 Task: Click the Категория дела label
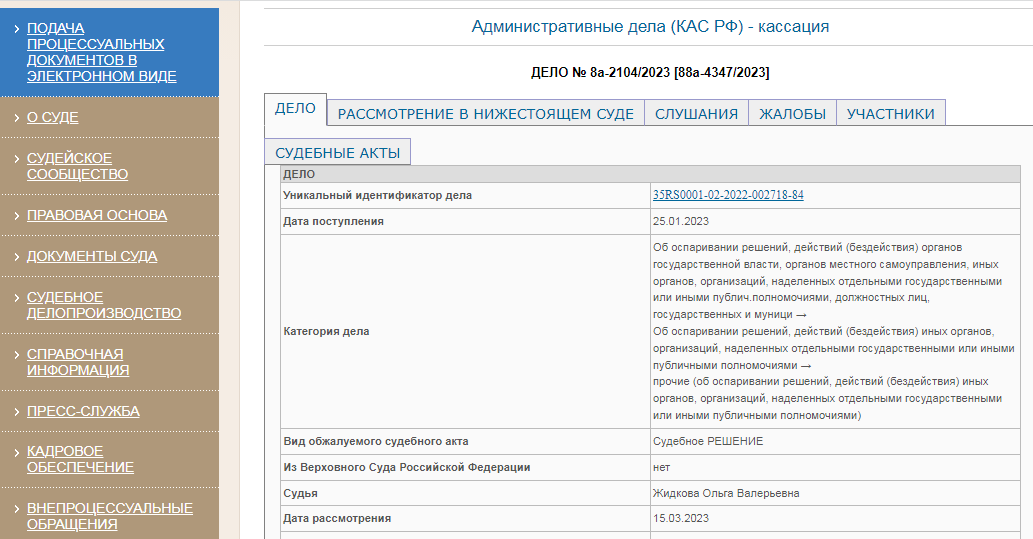[326, 331]
